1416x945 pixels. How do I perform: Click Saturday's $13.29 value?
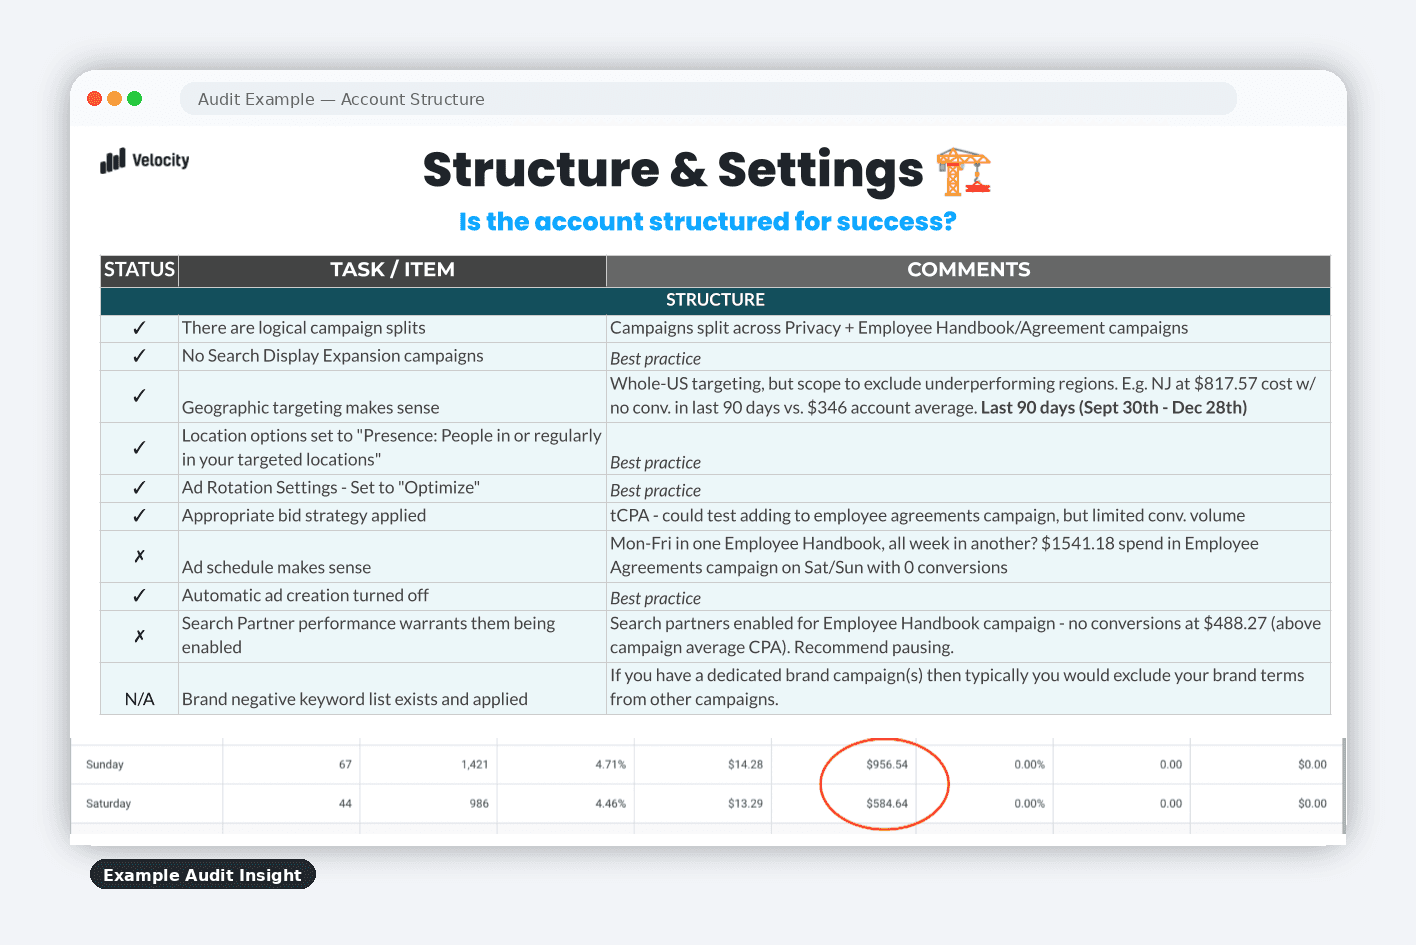pyautogui.click(x=745, y=804)
